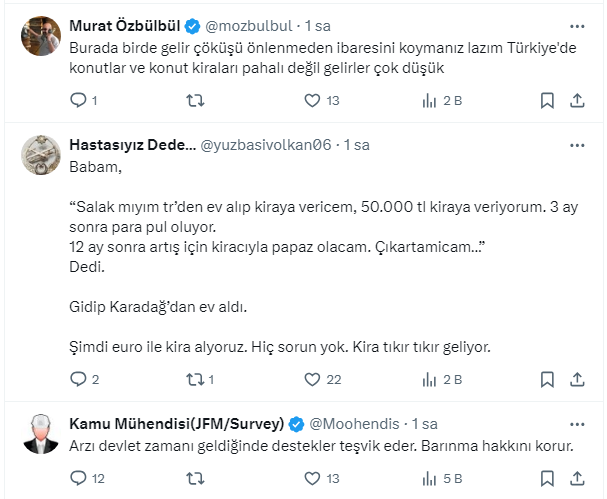
Task: Share Murat Özbülbül's tweet
Action: tap(577, 100)
